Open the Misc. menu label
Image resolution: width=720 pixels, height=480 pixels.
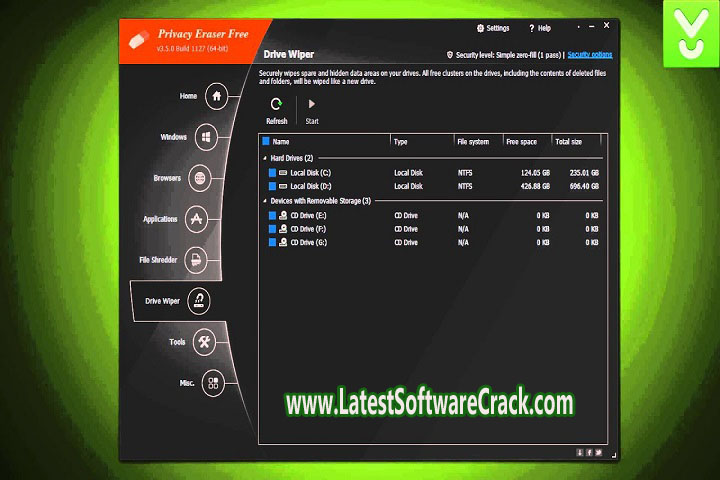(186, 383)
